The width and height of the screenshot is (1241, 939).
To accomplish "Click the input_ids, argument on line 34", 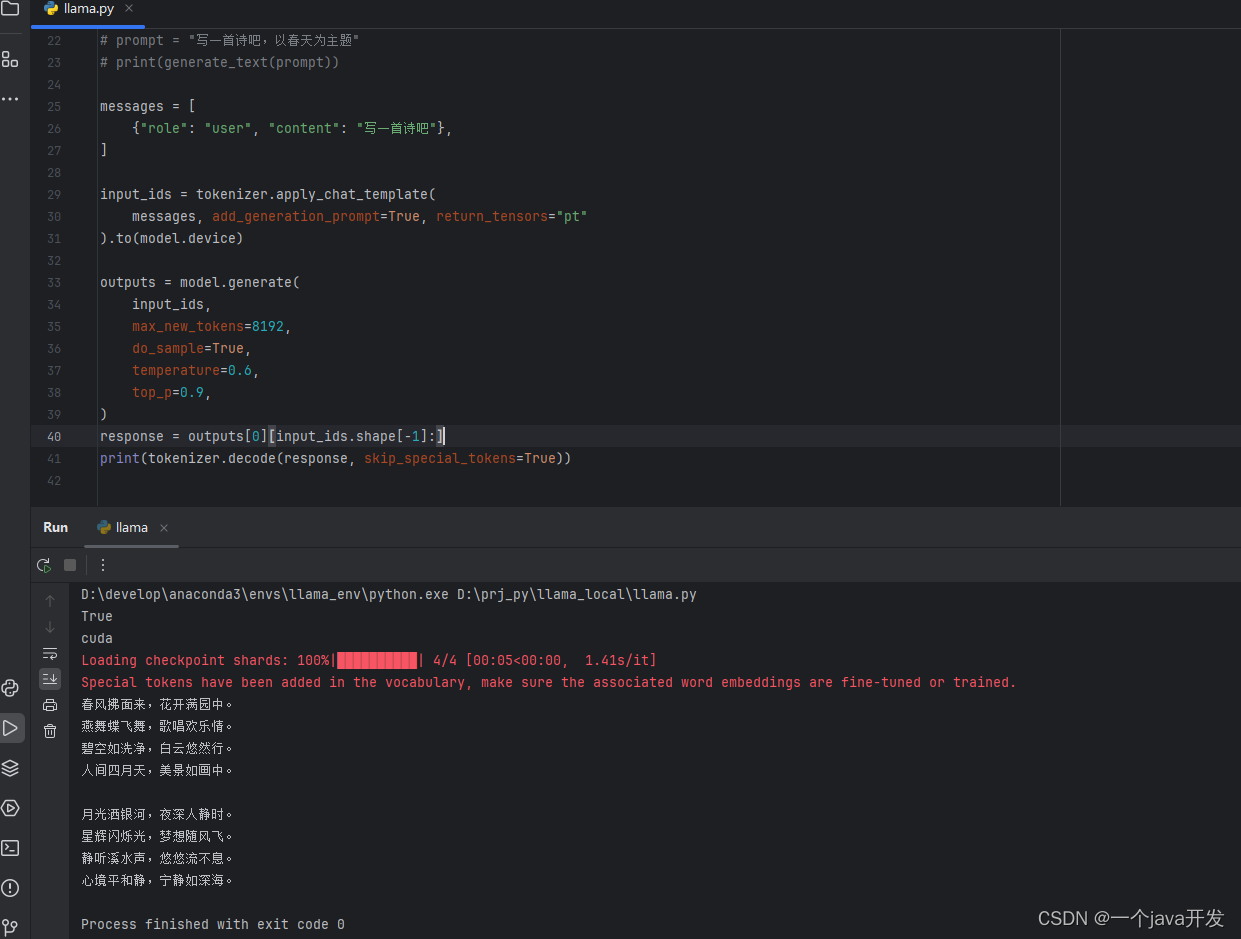I will [171, 304].
